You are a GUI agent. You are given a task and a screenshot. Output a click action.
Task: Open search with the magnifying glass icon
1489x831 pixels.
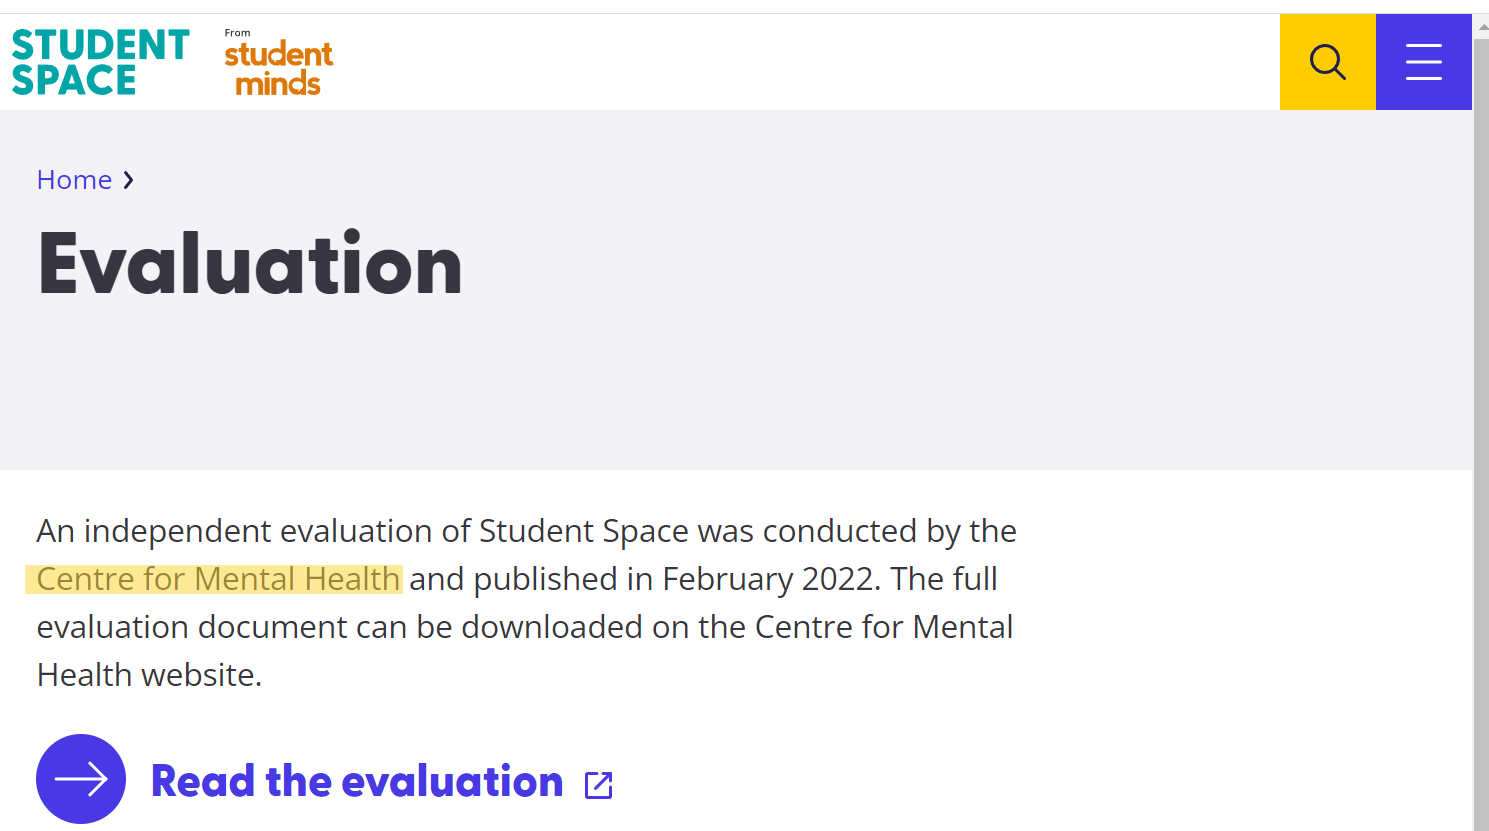click(x=1327, y=62)
